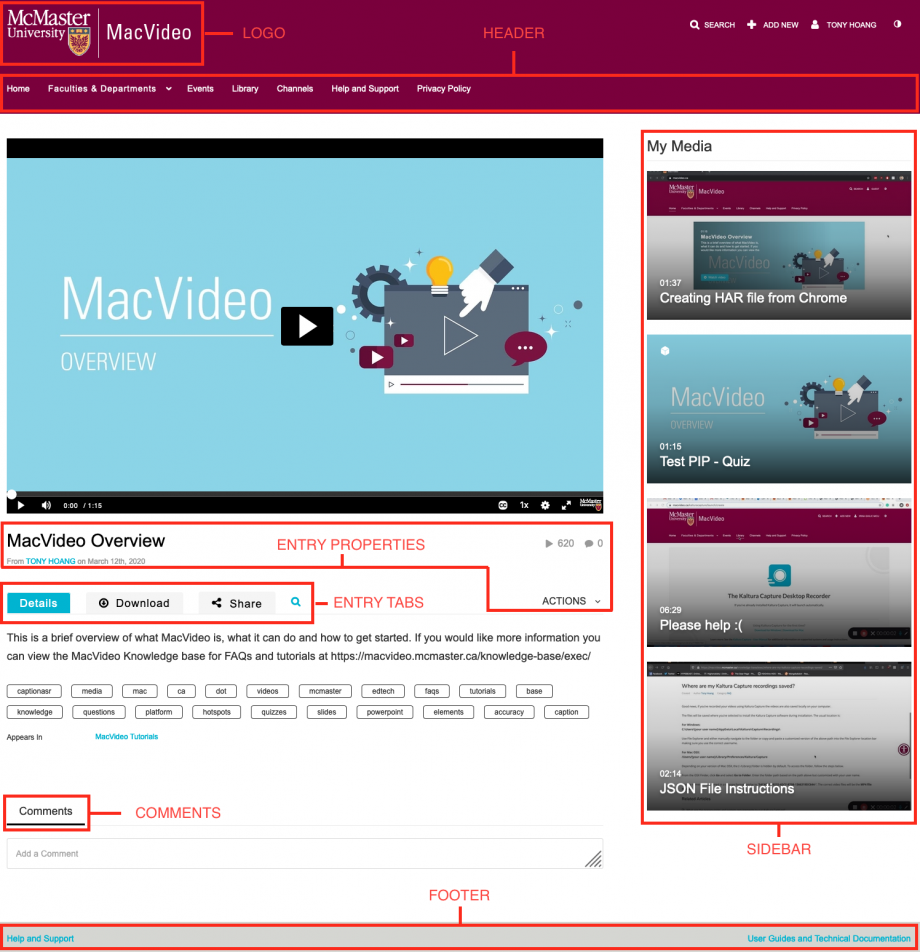Click the TONY HOANG author link

tap(50, 561)
